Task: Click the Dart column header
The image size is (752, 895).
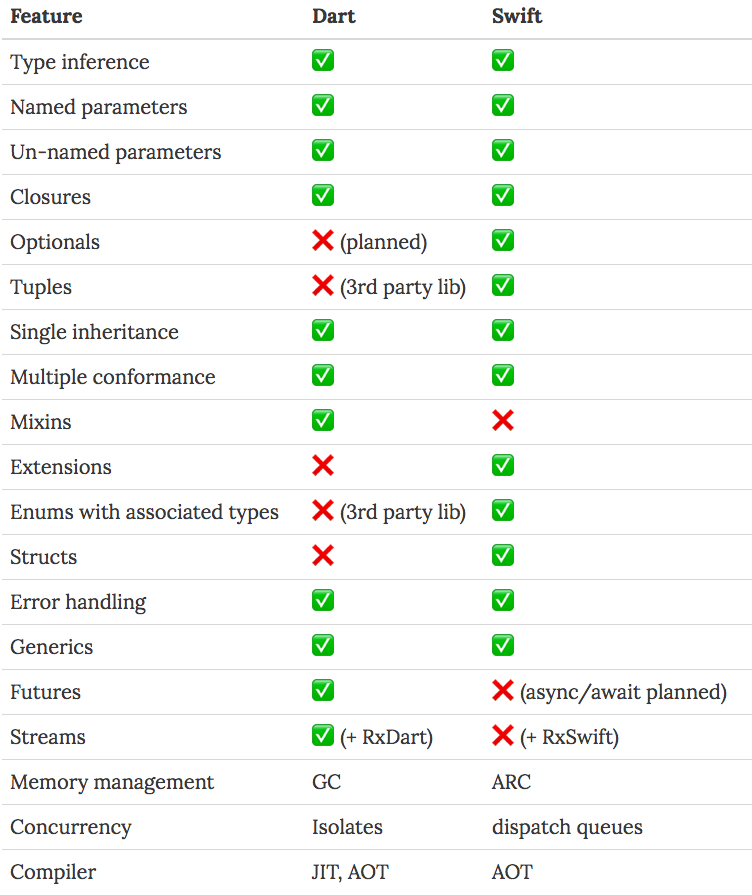Action: pos(333,16)
